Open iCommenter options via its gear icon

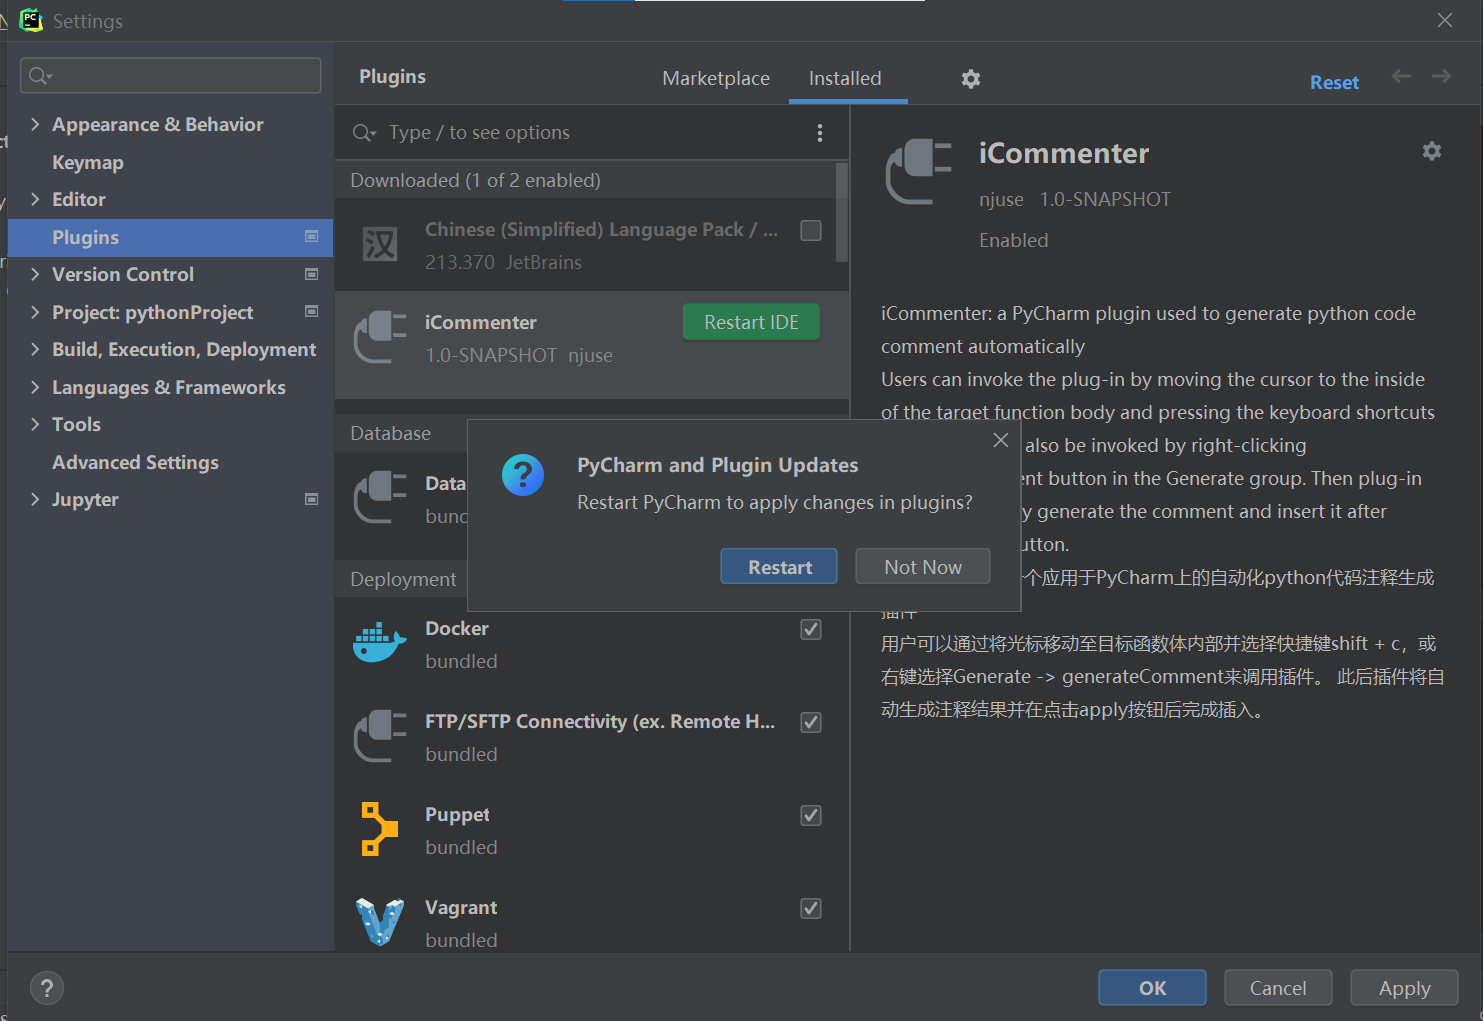click(1432, 151)
